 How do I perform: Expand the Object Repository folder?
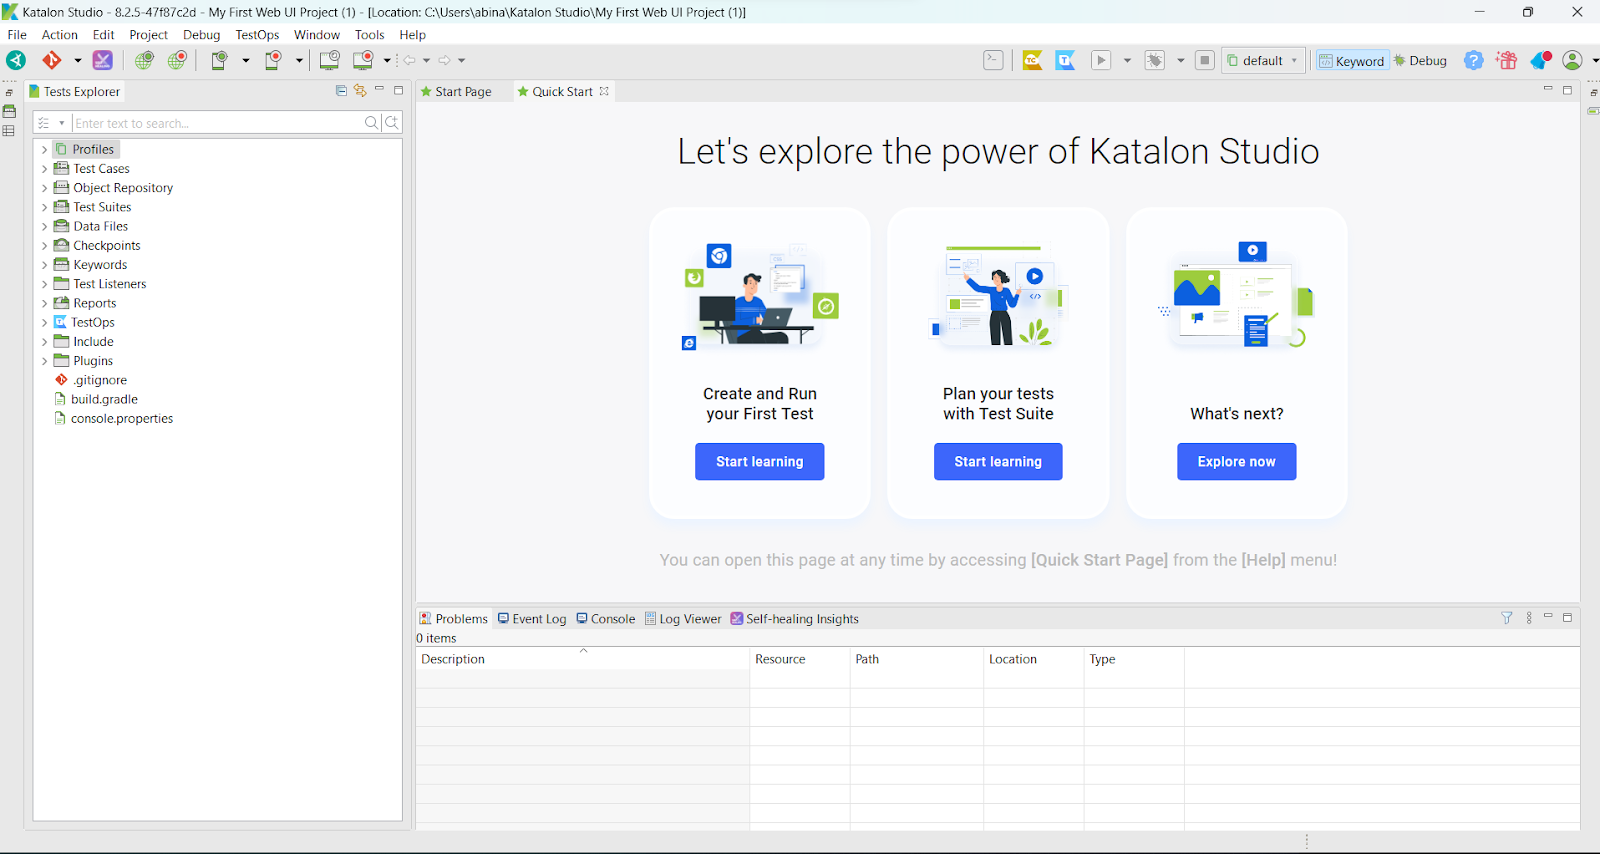[44, 188]
